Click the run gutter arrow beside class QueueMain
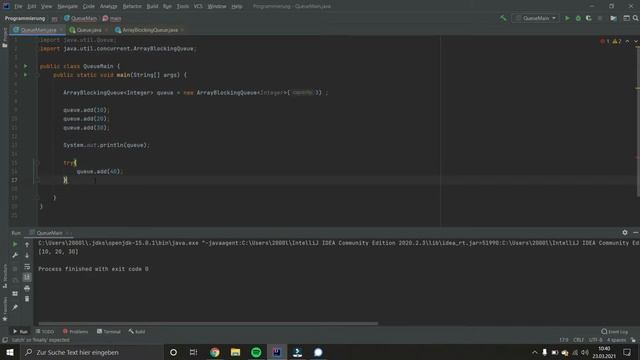640x360 pixels. point(25,66)
